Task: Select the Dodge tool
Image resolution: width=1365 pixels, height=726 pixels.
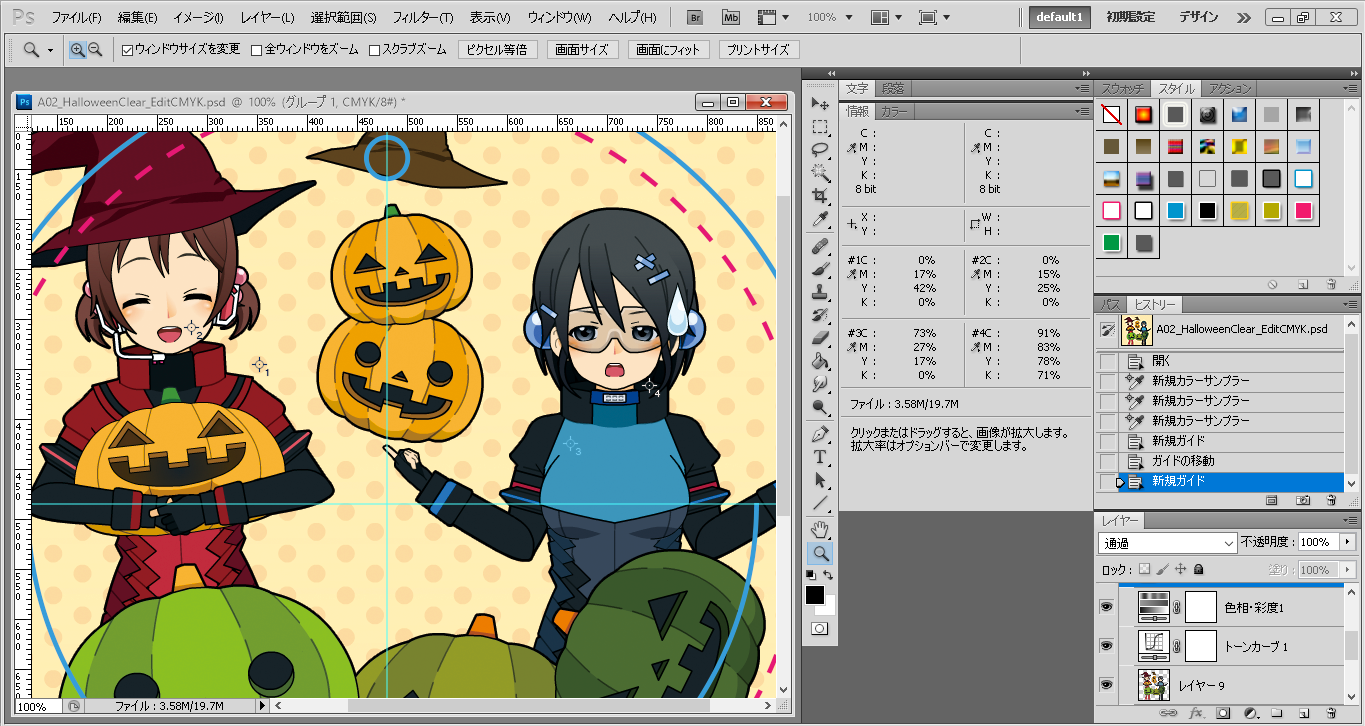Action: click(820, 407)
